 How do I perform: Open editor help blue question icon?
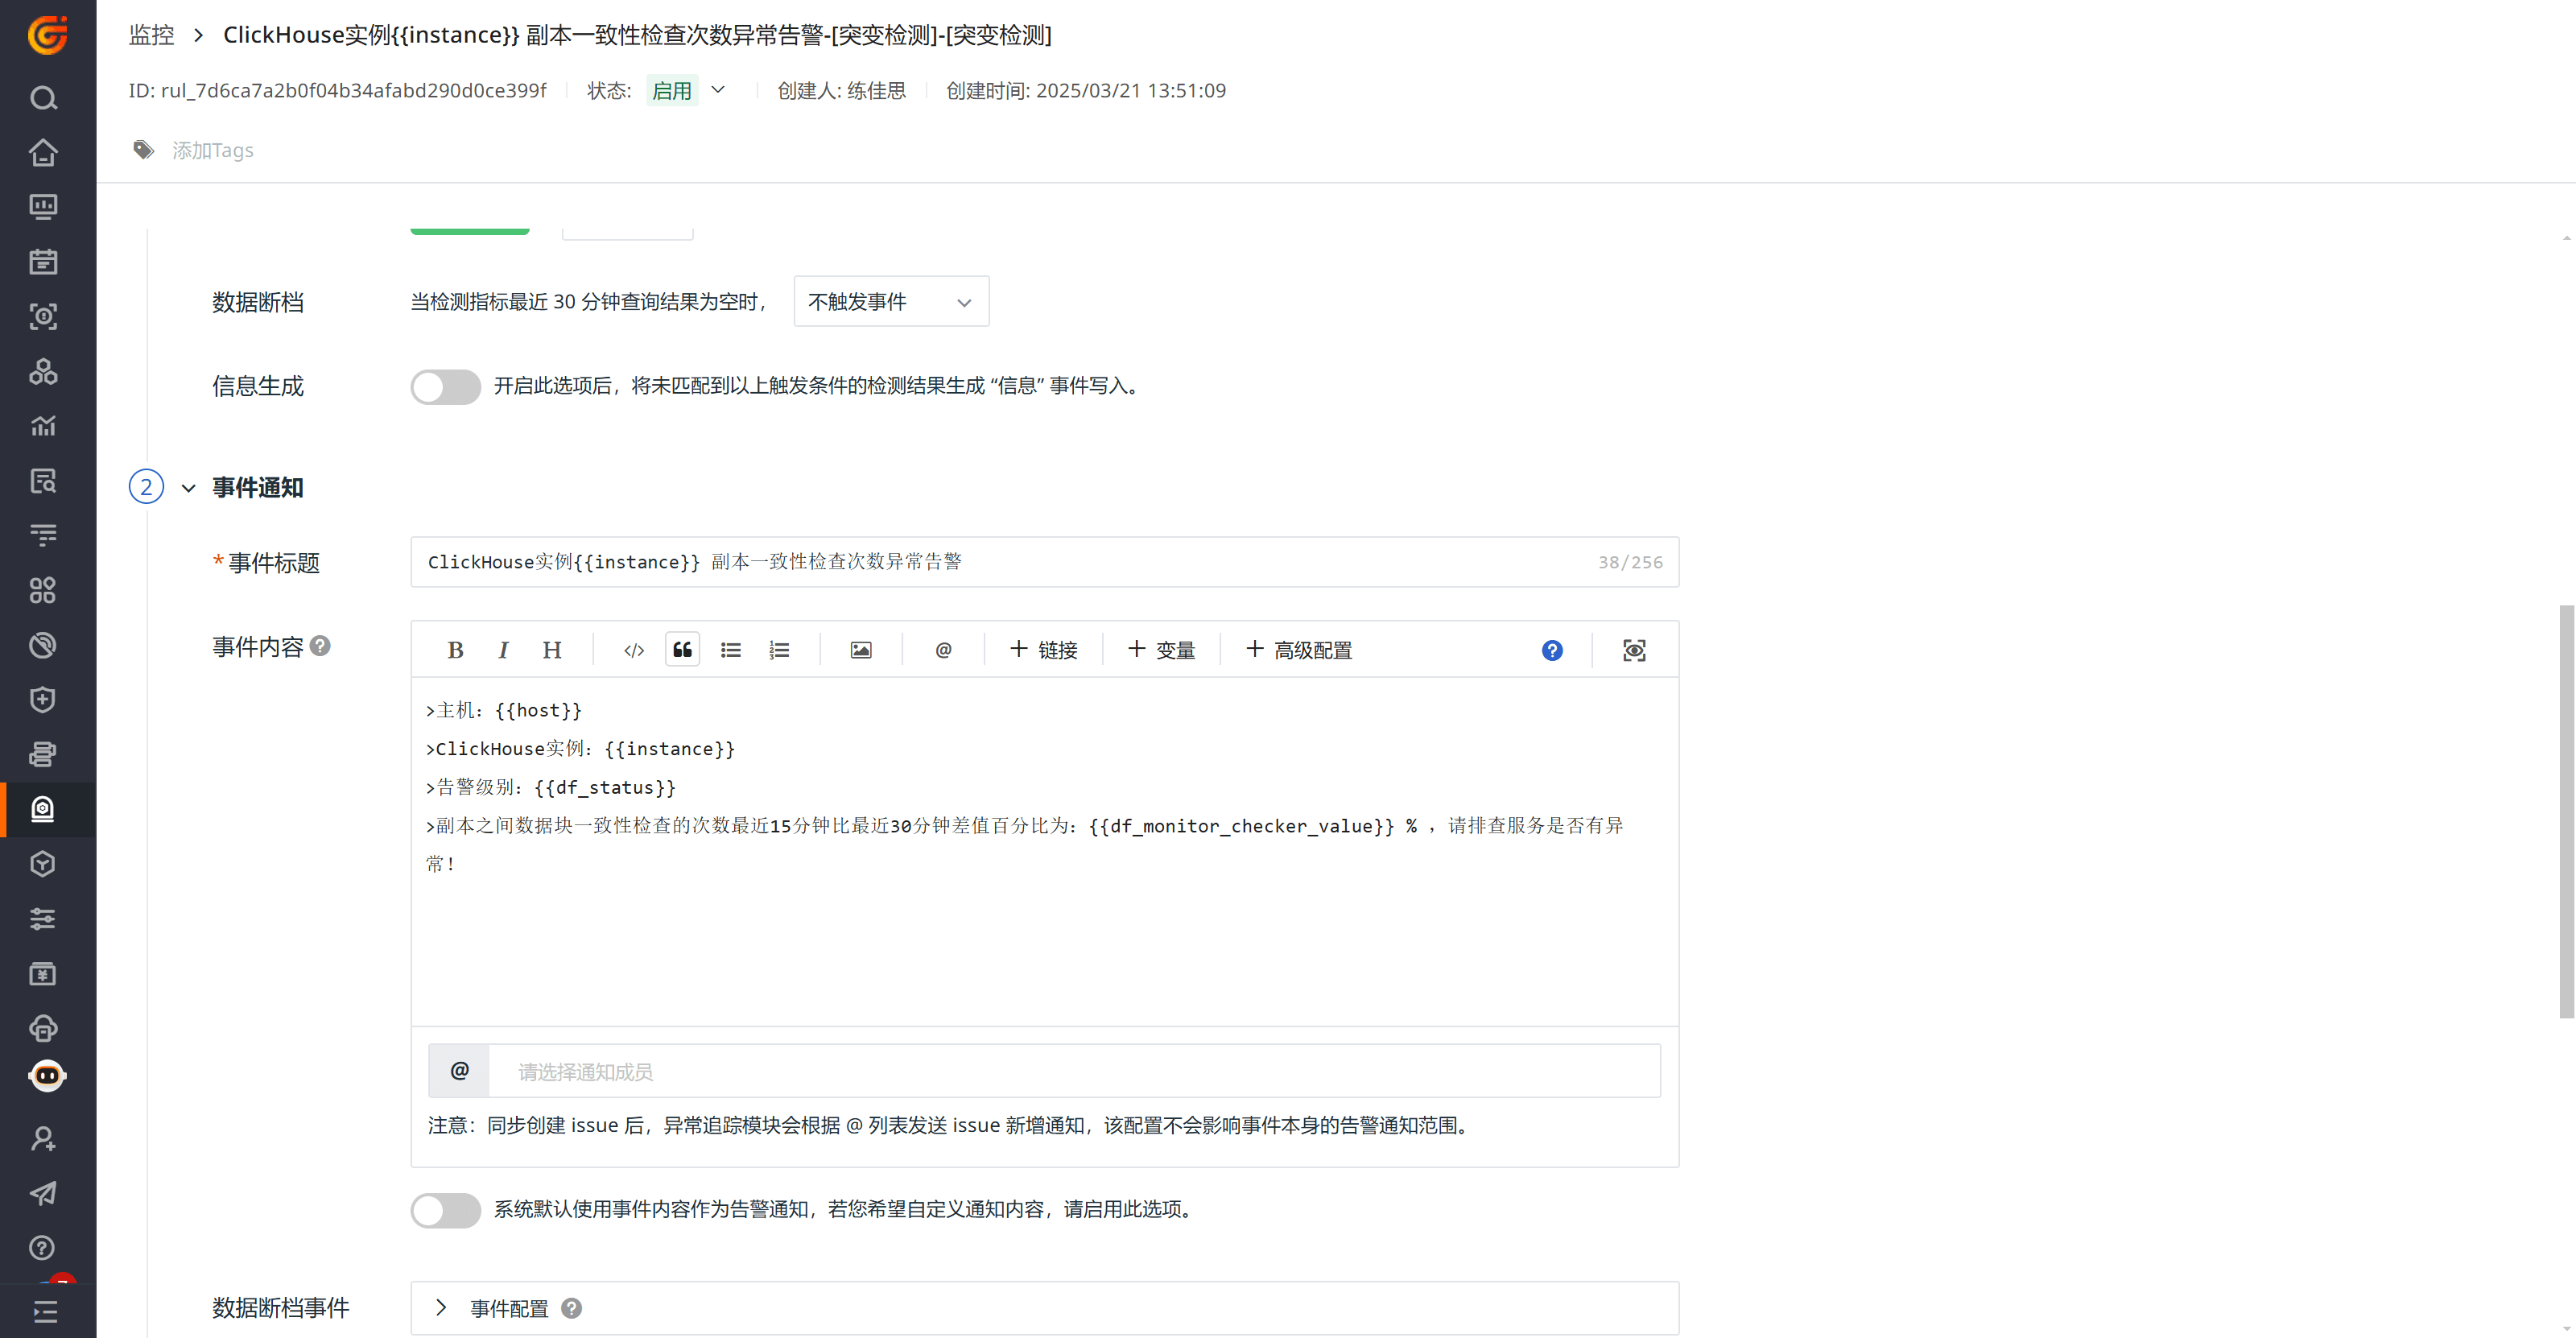click(x=1552, y=650)
